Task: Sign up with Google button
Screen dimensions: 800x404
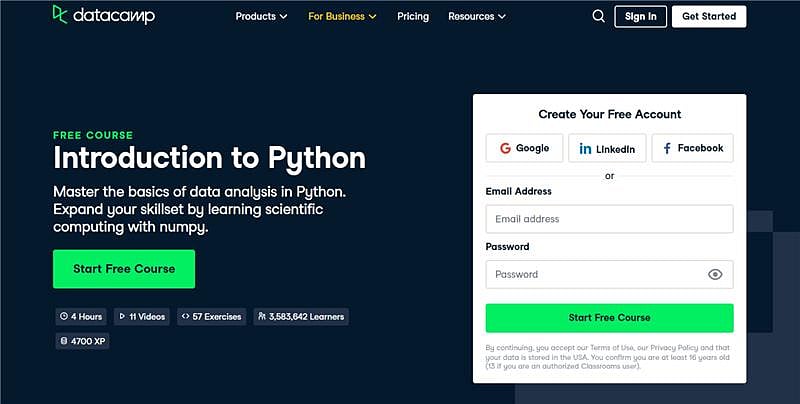Action: [x=524, y=148]
